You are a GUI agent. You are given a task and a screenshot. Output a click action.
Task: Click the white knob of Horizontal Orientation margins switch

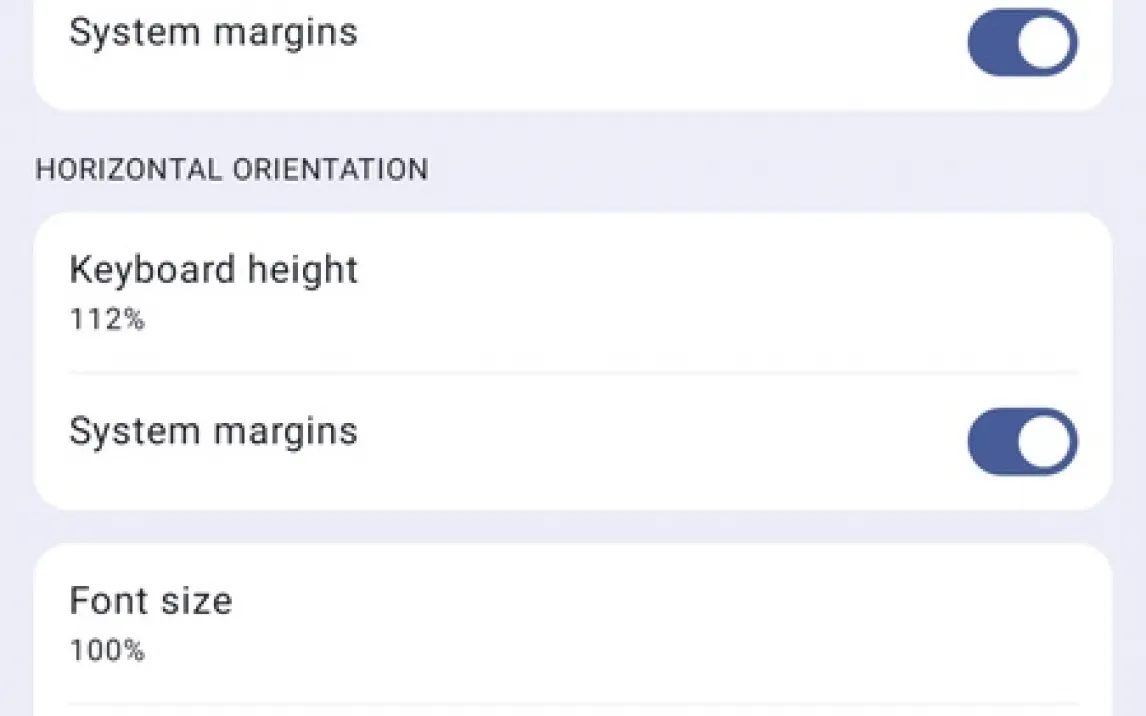(x=1045, y=441)
